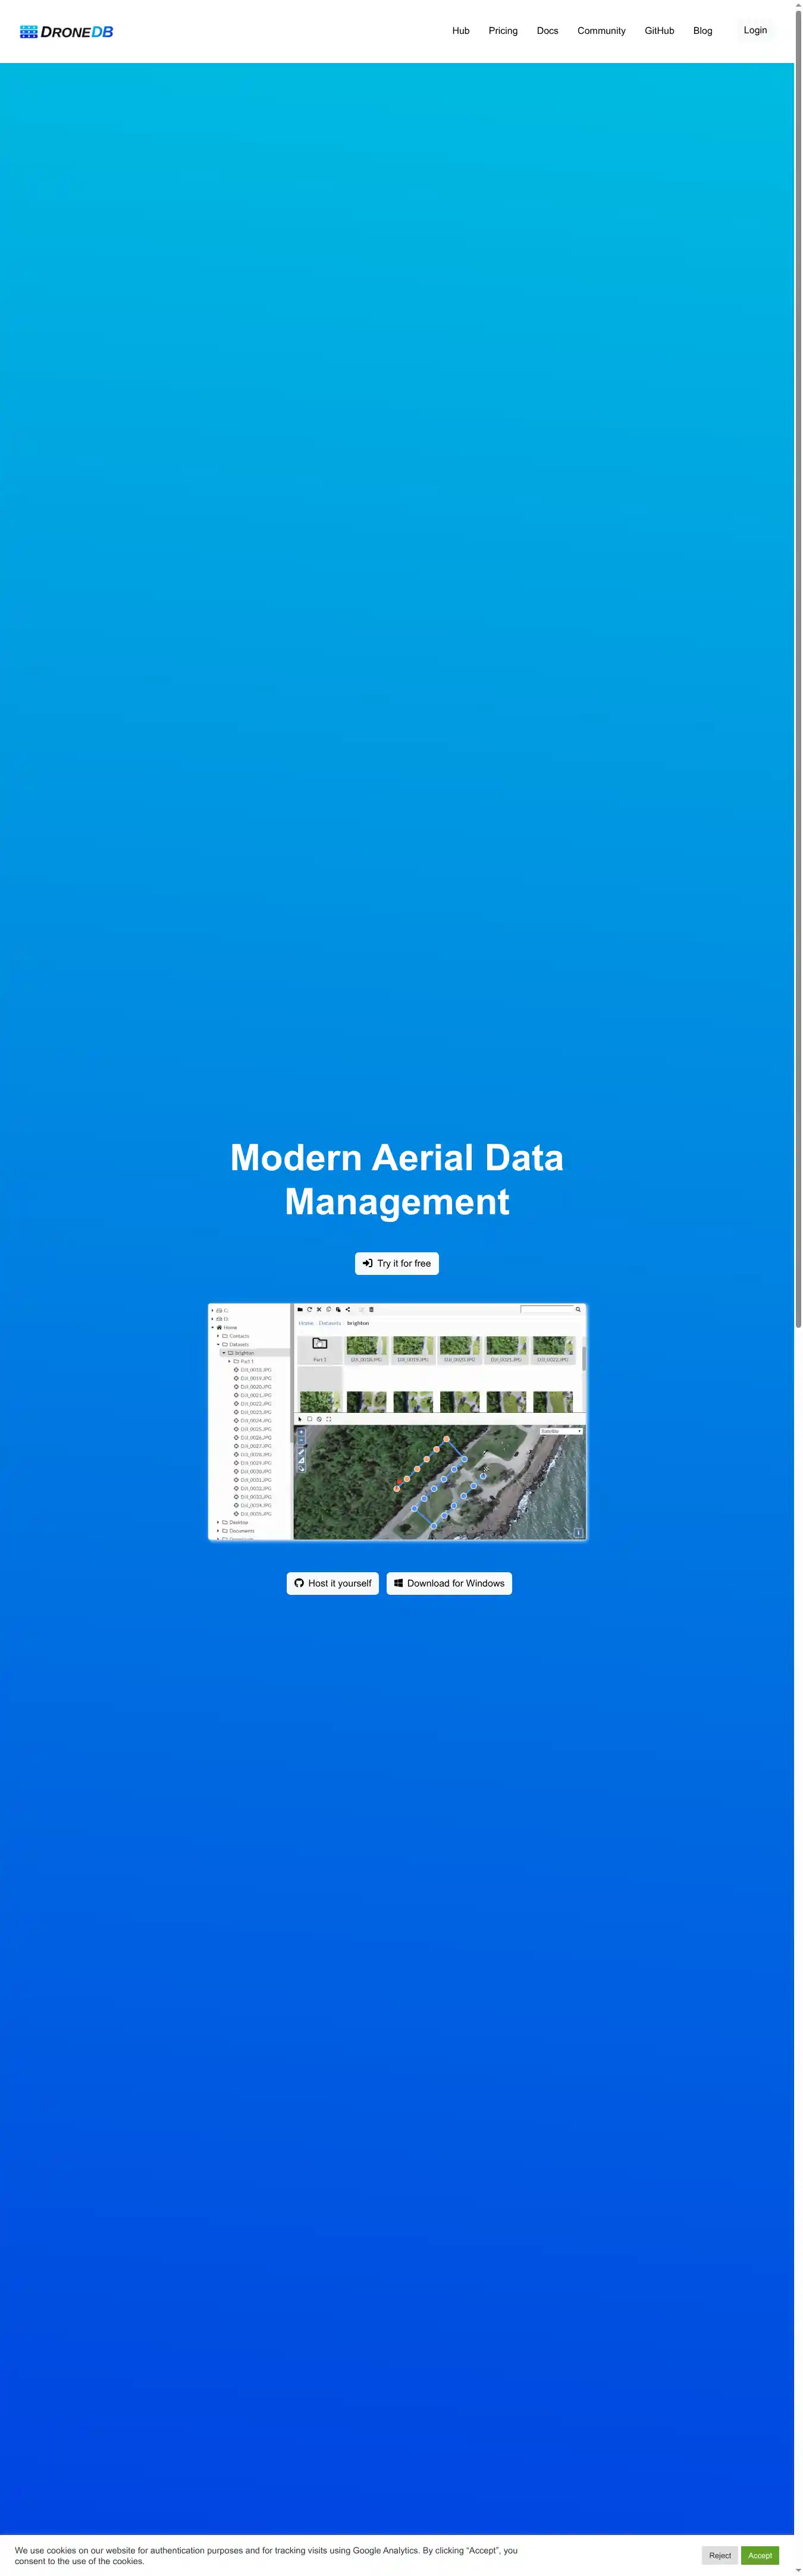This screenshot has width=803, height=2576.
Task: Expand the Contacts folder in tree
Action: pyautogui.click(x=218, y=1336)
